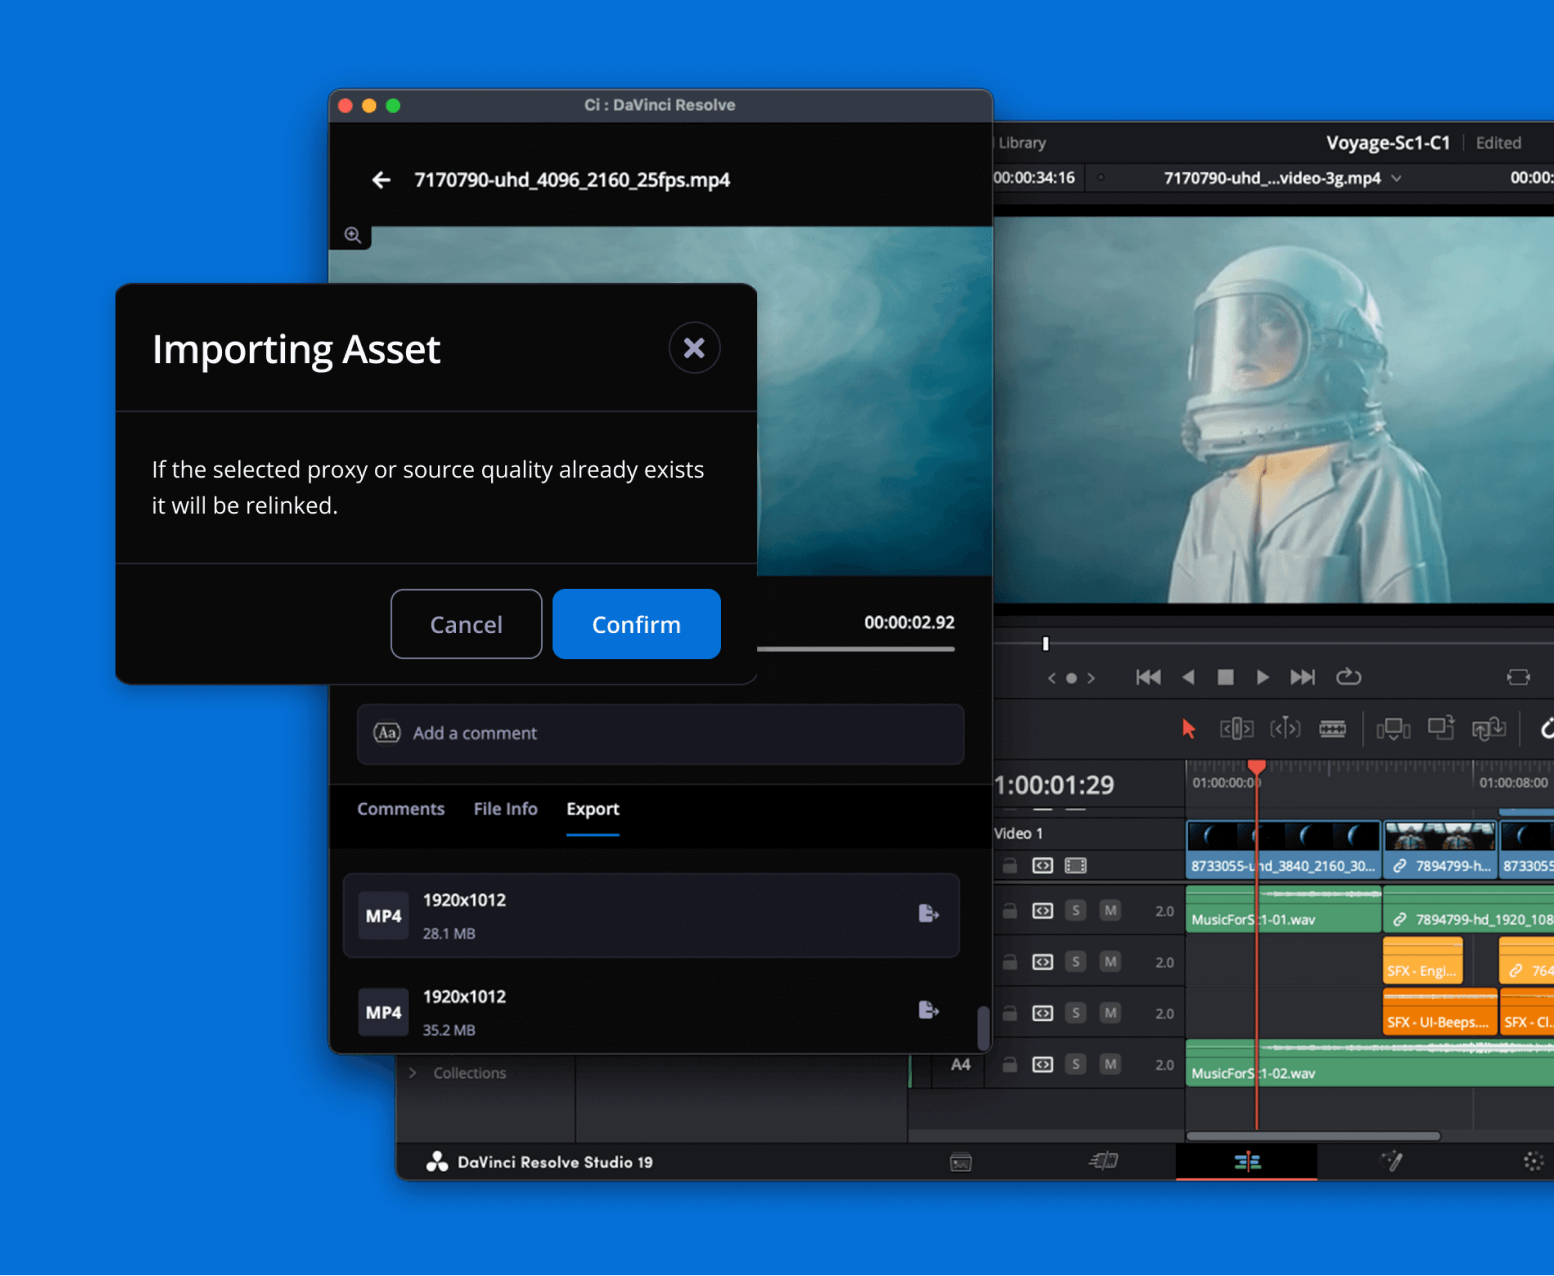The width and height of the screenshot is (1554, 1276).
Task: Click the Insert Clip icon
Action: 1392,729
